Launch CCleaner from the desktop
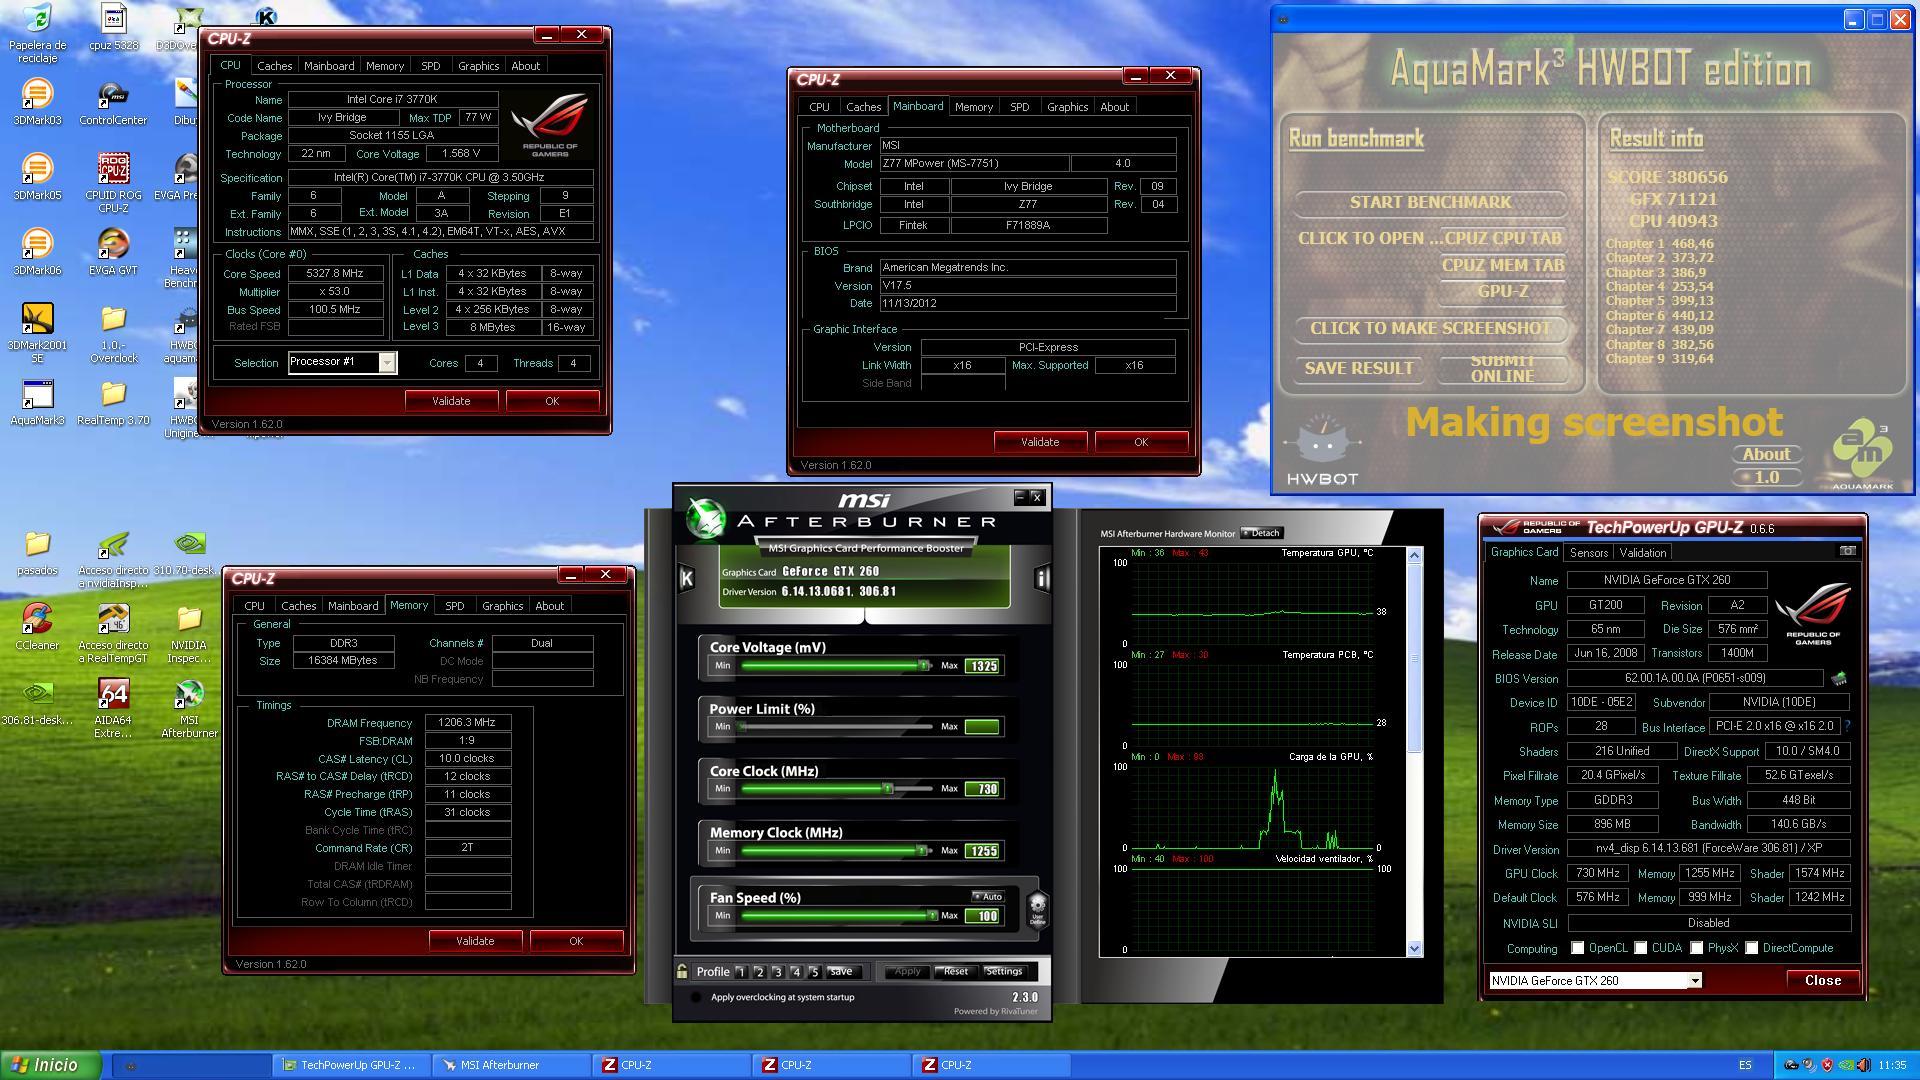This screenshot has width=1920, height=1080. coord(37,627)
